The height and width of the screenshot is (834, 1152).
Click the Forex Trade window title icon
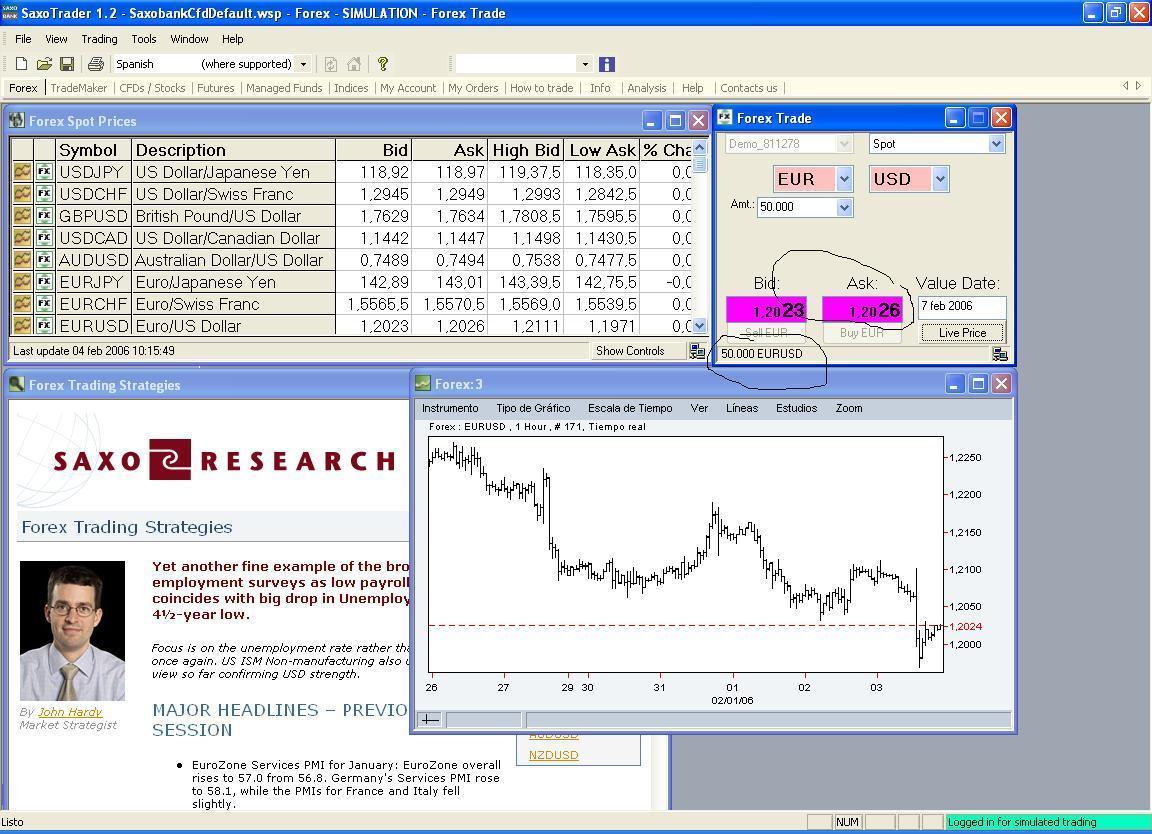pos(724,118)
